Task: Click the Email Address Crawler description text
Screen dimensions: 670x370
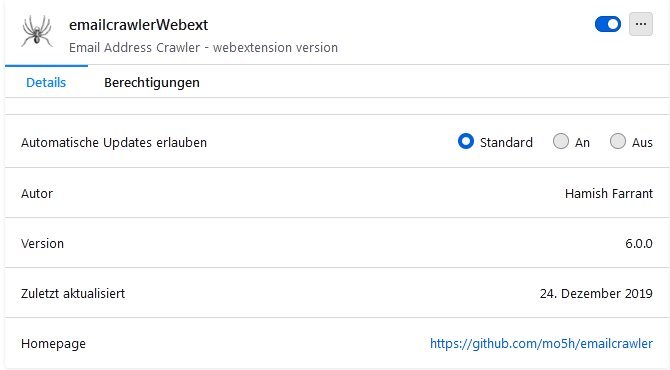Action: [203, 47]
